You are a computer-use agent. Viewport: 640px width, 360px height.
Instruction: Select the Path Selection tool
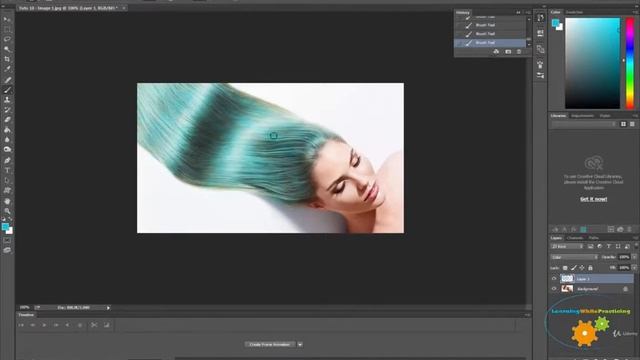point(7,180)
